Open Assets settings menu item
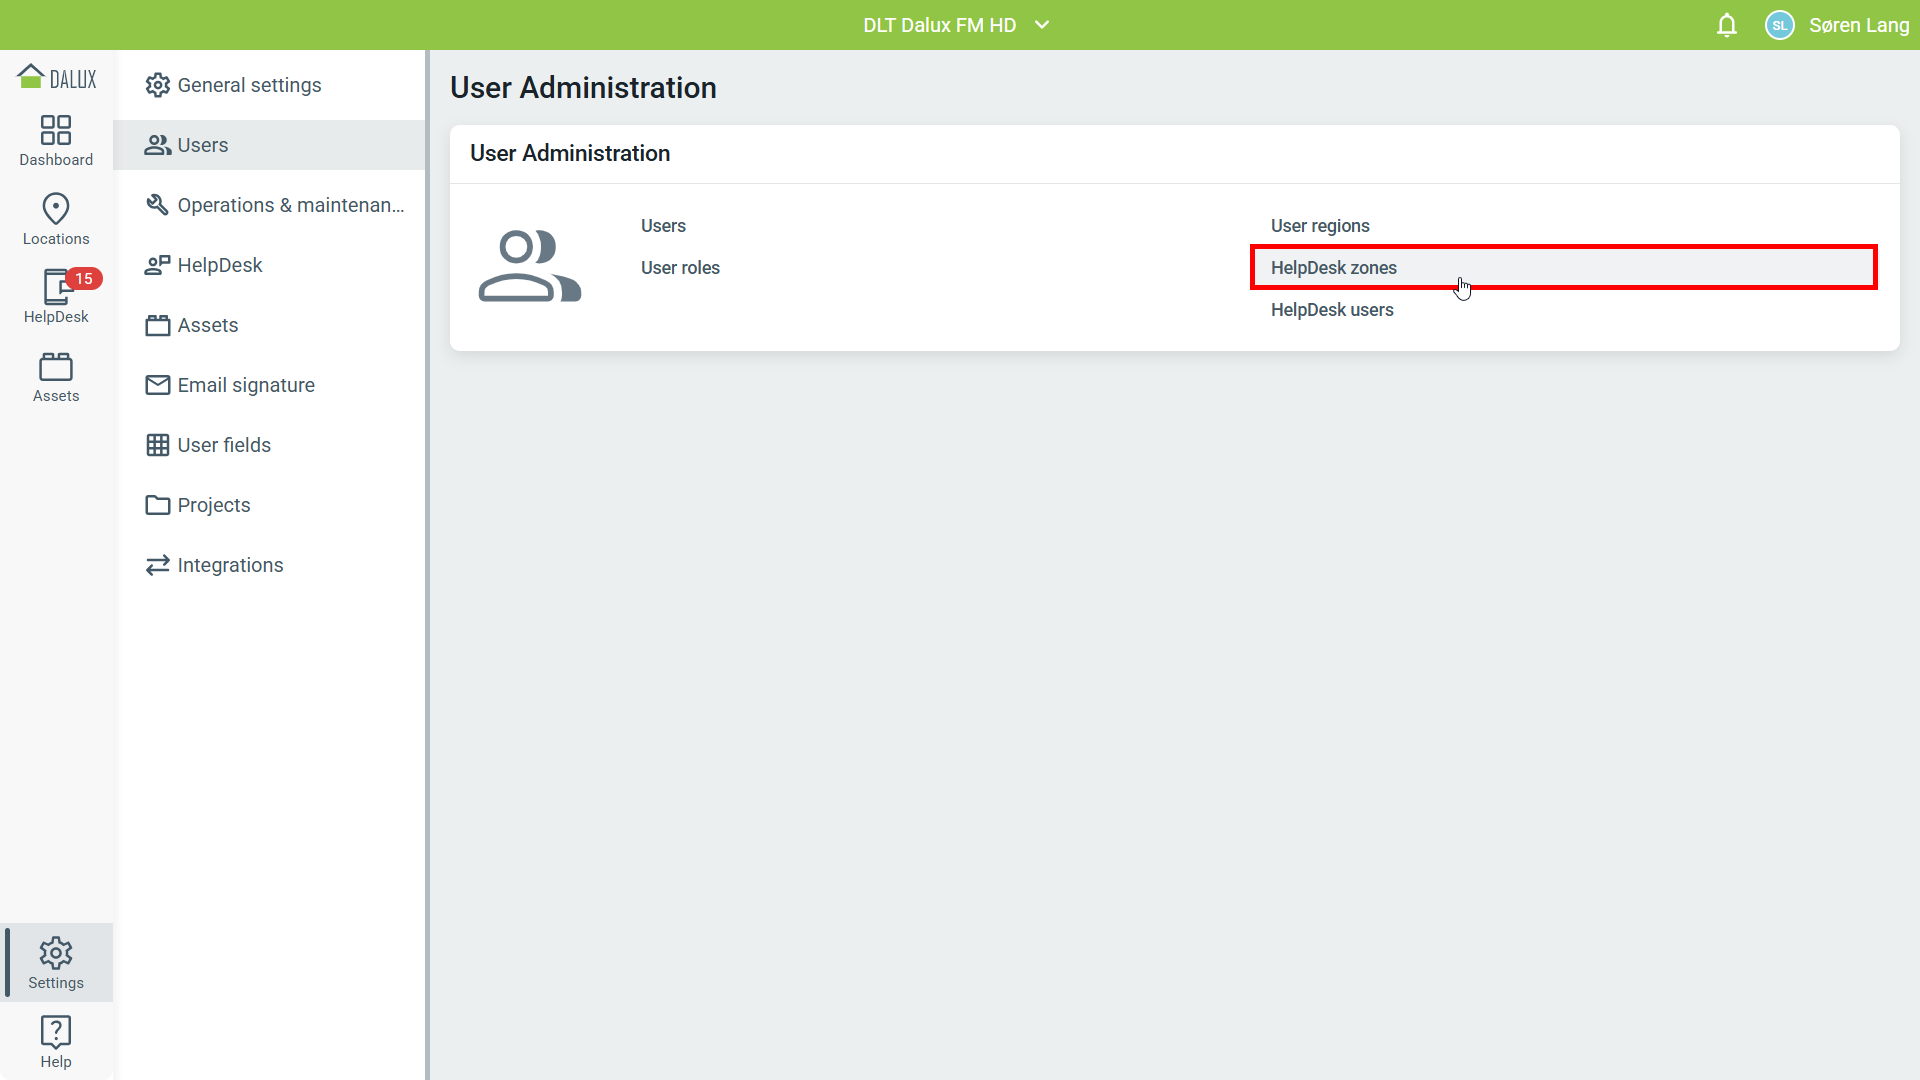The width and height of the screenshot is (1920, 1080). (x=269, y=325)
